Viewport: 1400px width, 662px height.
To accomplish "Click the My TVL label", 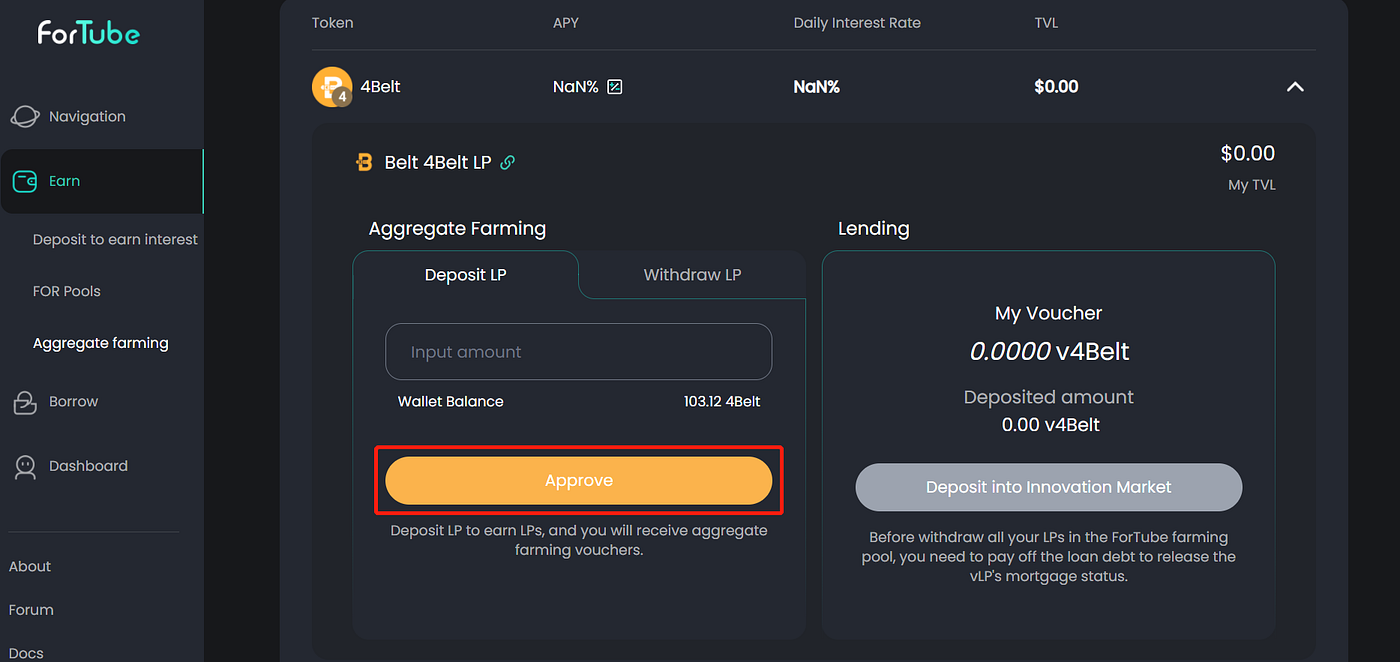I will (1252, 185).
